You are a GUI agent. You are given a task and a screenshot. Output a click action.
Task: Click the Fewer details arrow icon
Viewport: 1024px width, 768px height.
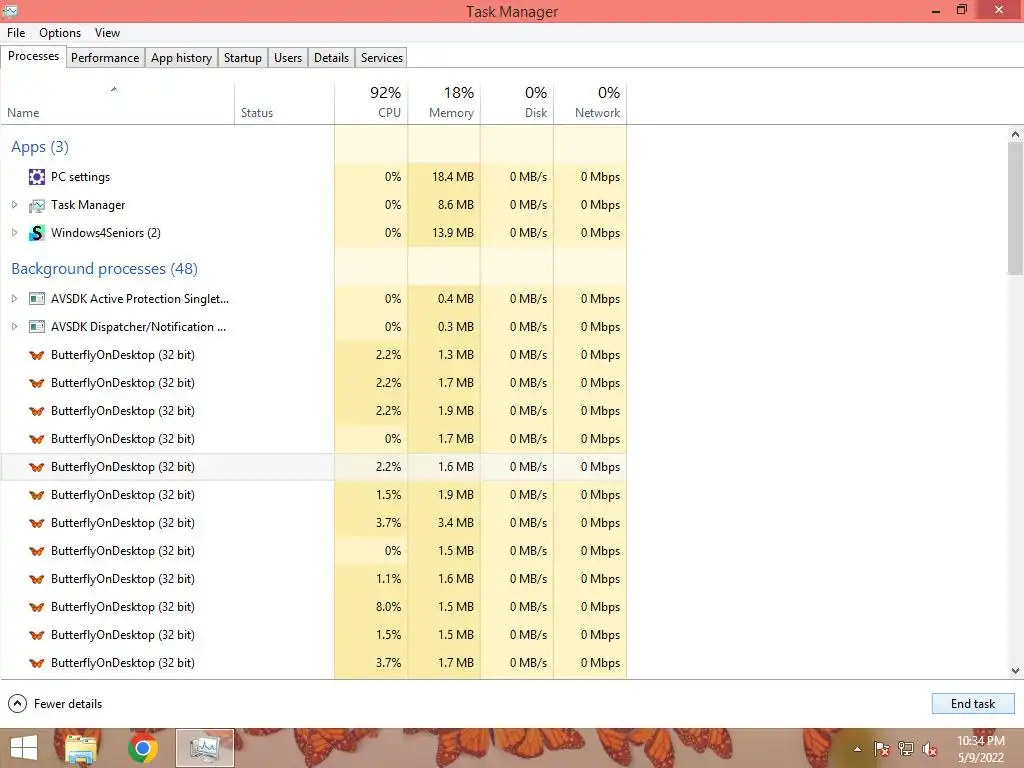17,703
